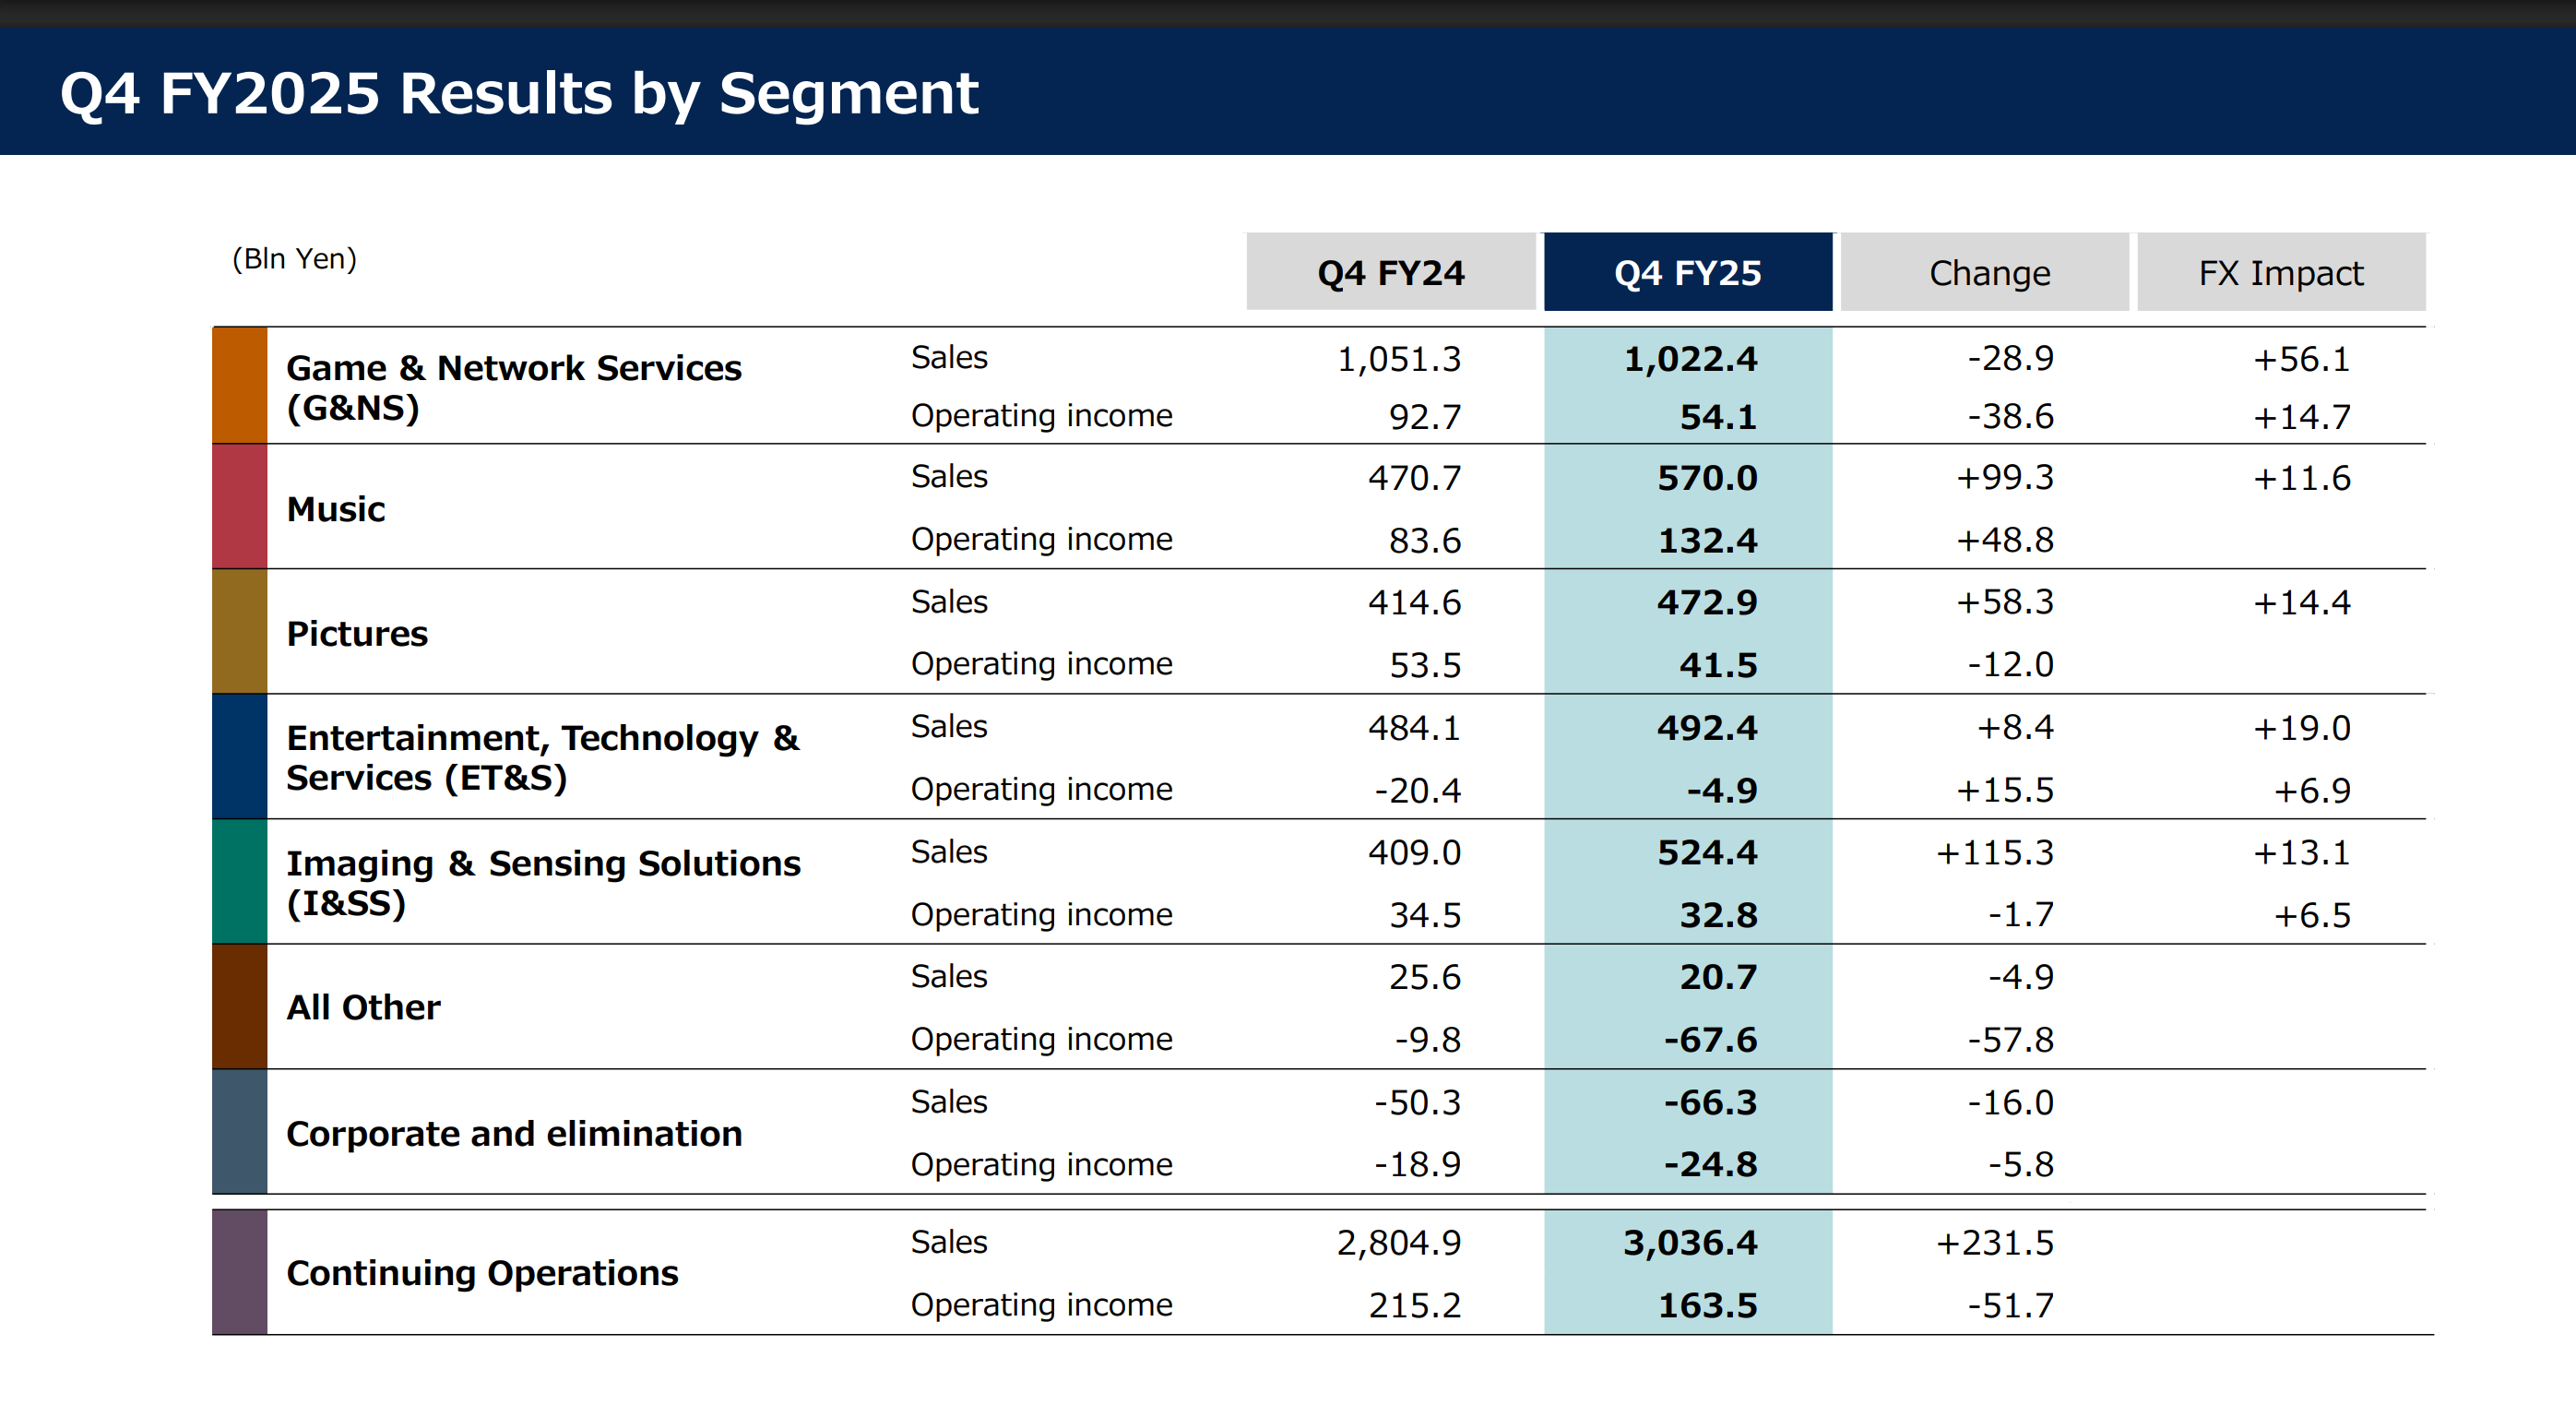Select Continuing Operations sales value 3,036.4
This screenshot has width=2576, height=1417.
(x=1690, y=1243)
